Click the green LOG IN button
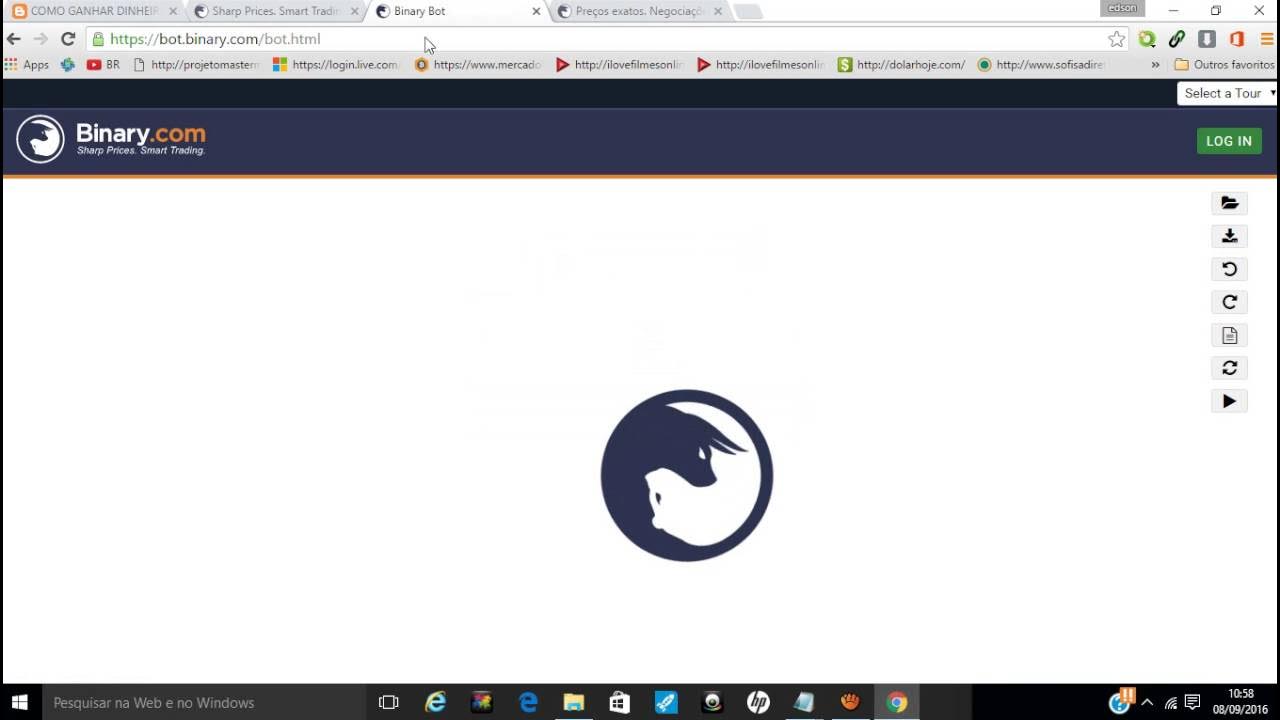This screenshot has height=720, width=1280. [x=1228, y=141]
